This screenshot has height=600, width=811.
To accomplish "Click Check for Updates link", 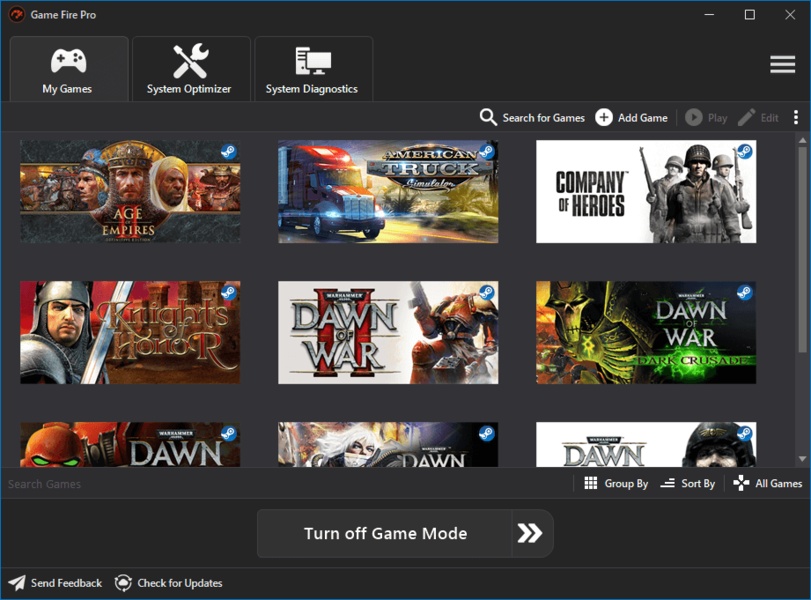I will pyautogui.click(x=179, y=583).
